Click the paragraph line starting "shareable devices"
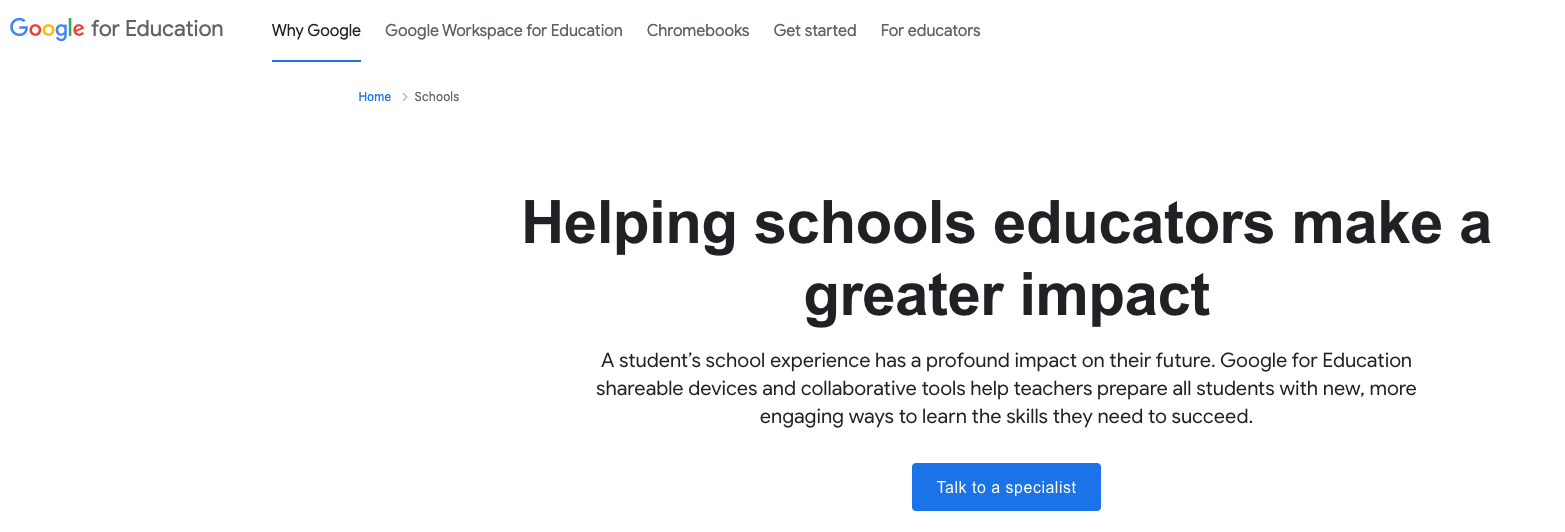The width and height of the screenshot is (1565, 532). (x=1006, y=388)
